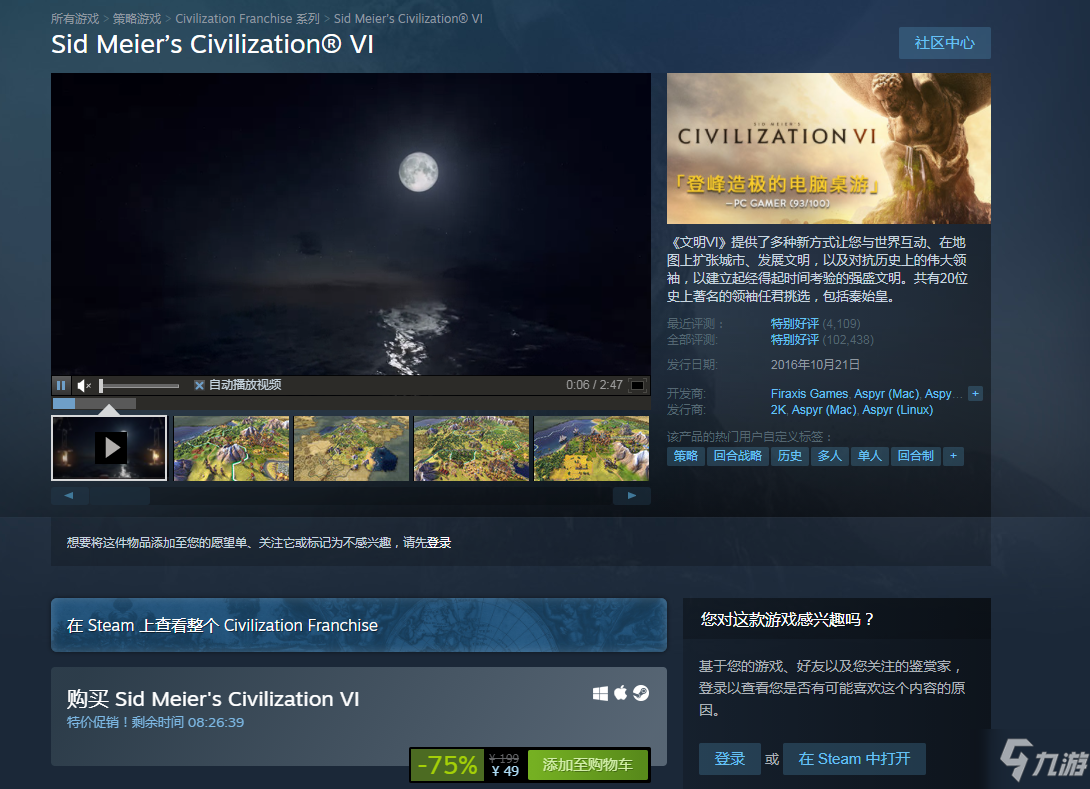Expand more tags with plus button

pos(953,456)
